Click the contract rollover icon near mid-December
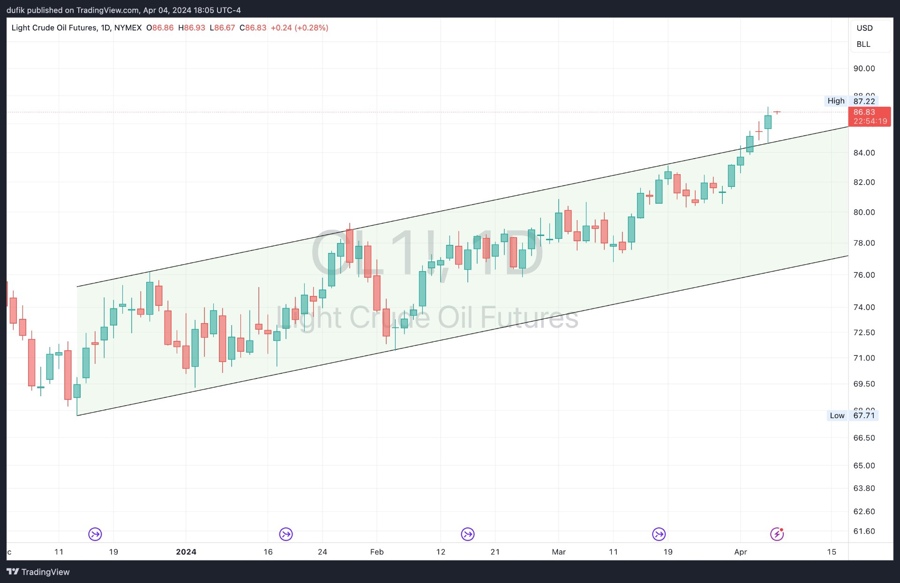Image resolution: width=900 pixels, height=583 pixels. tap(95, 534)
